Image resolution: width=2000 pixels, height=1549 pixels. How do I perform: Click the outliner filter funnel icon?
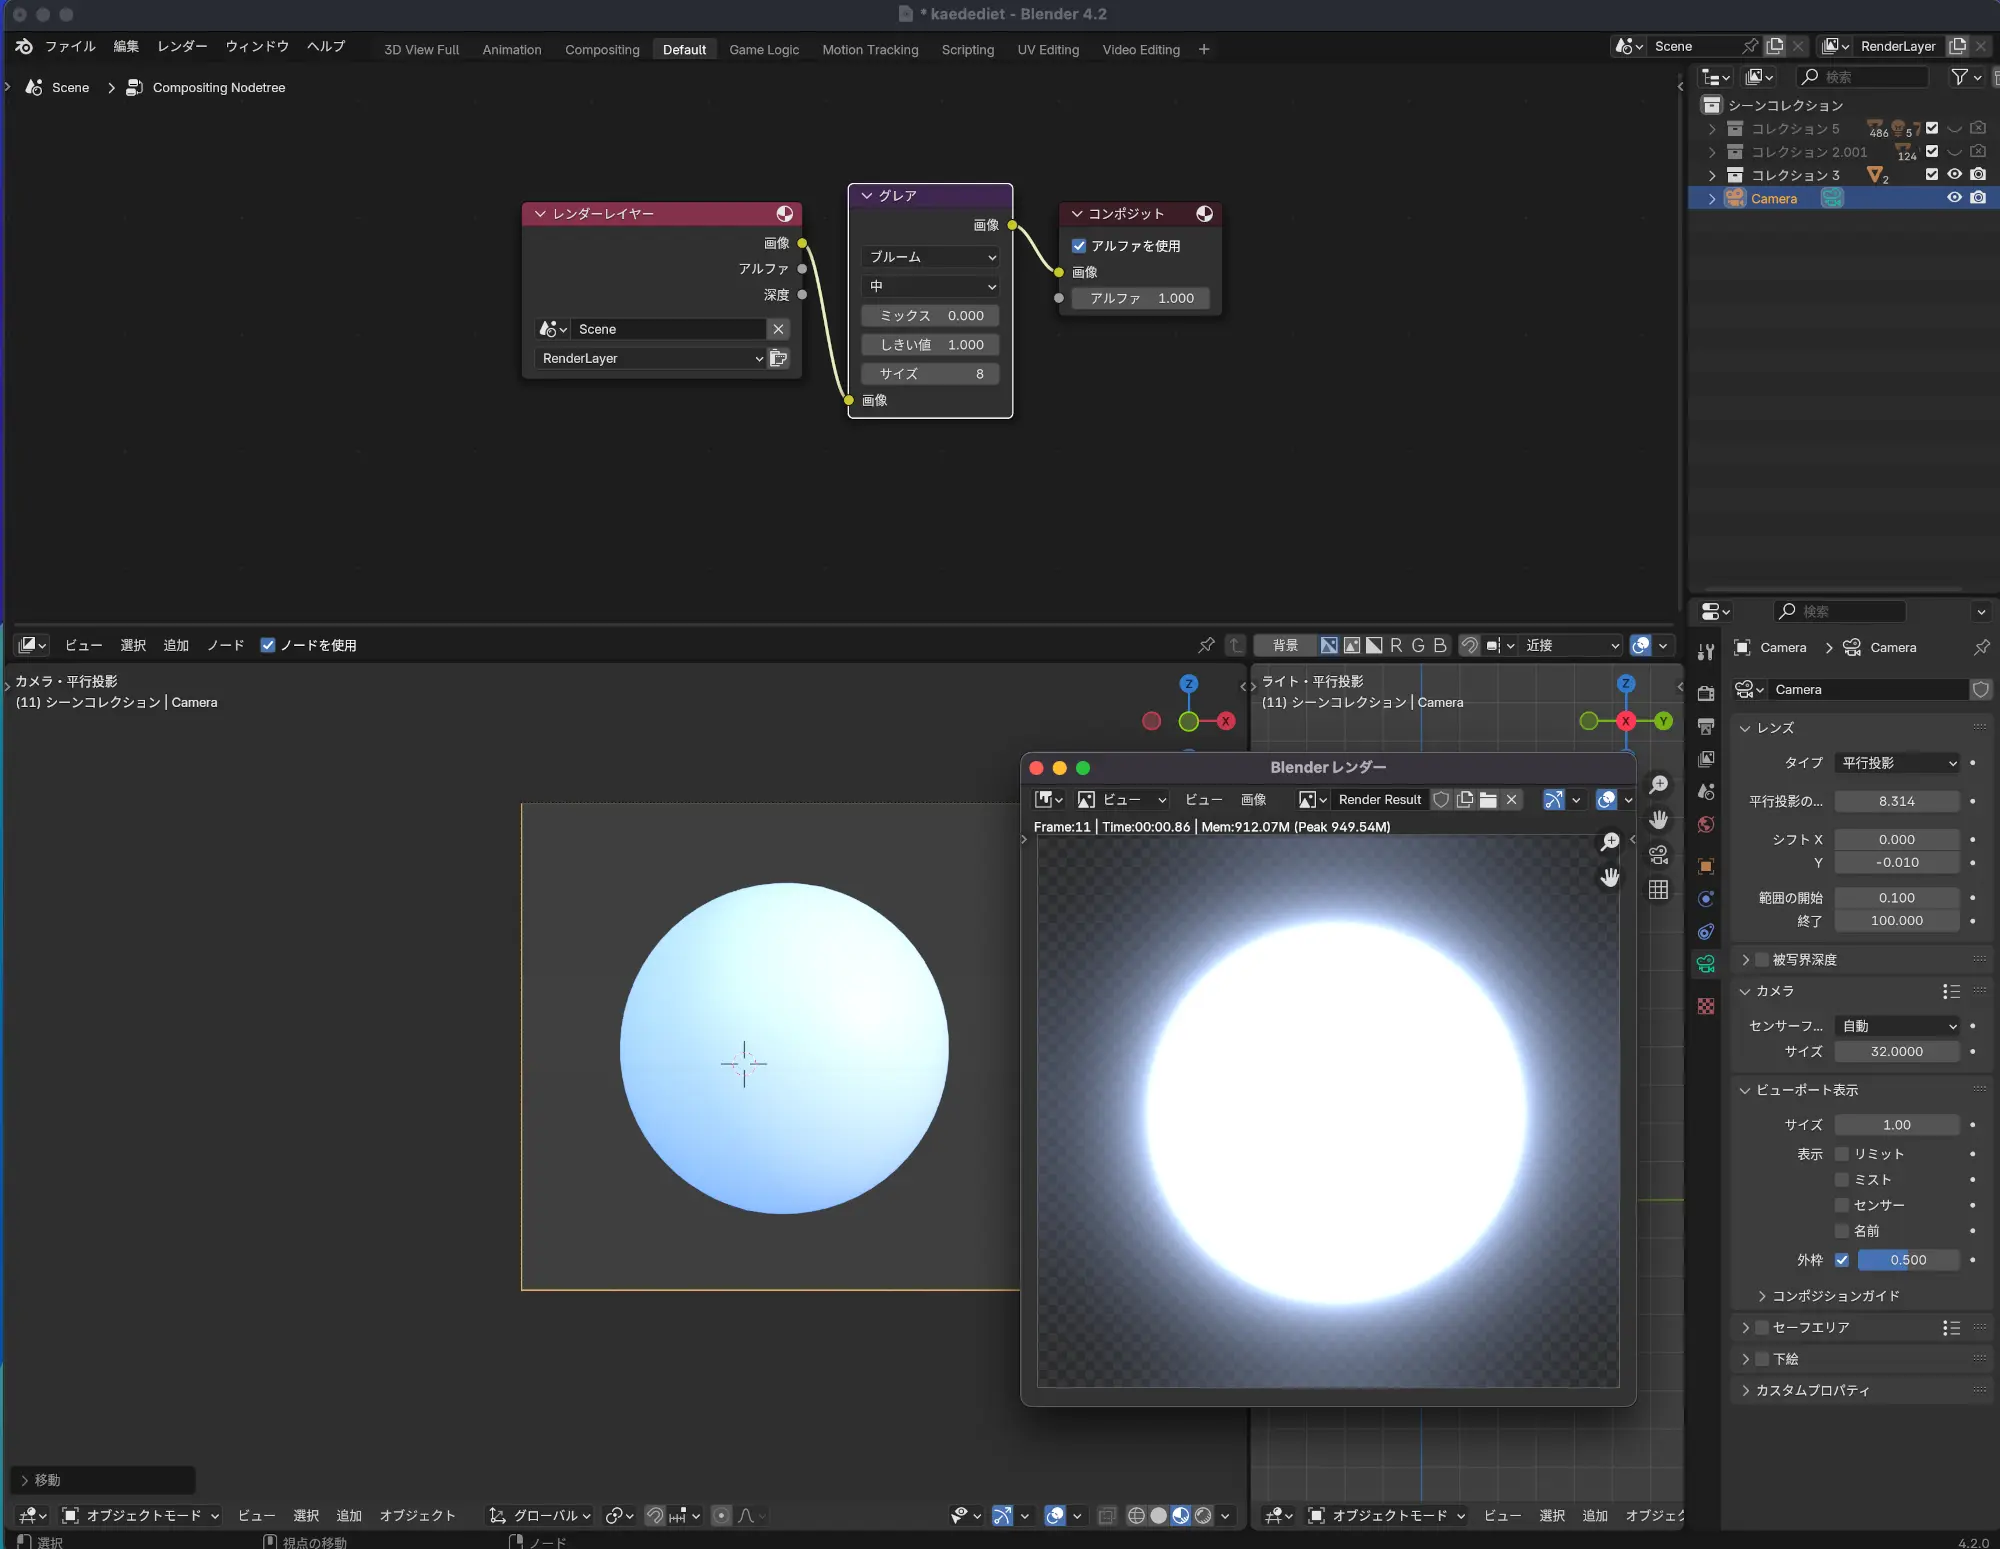tap(1959, 77)
